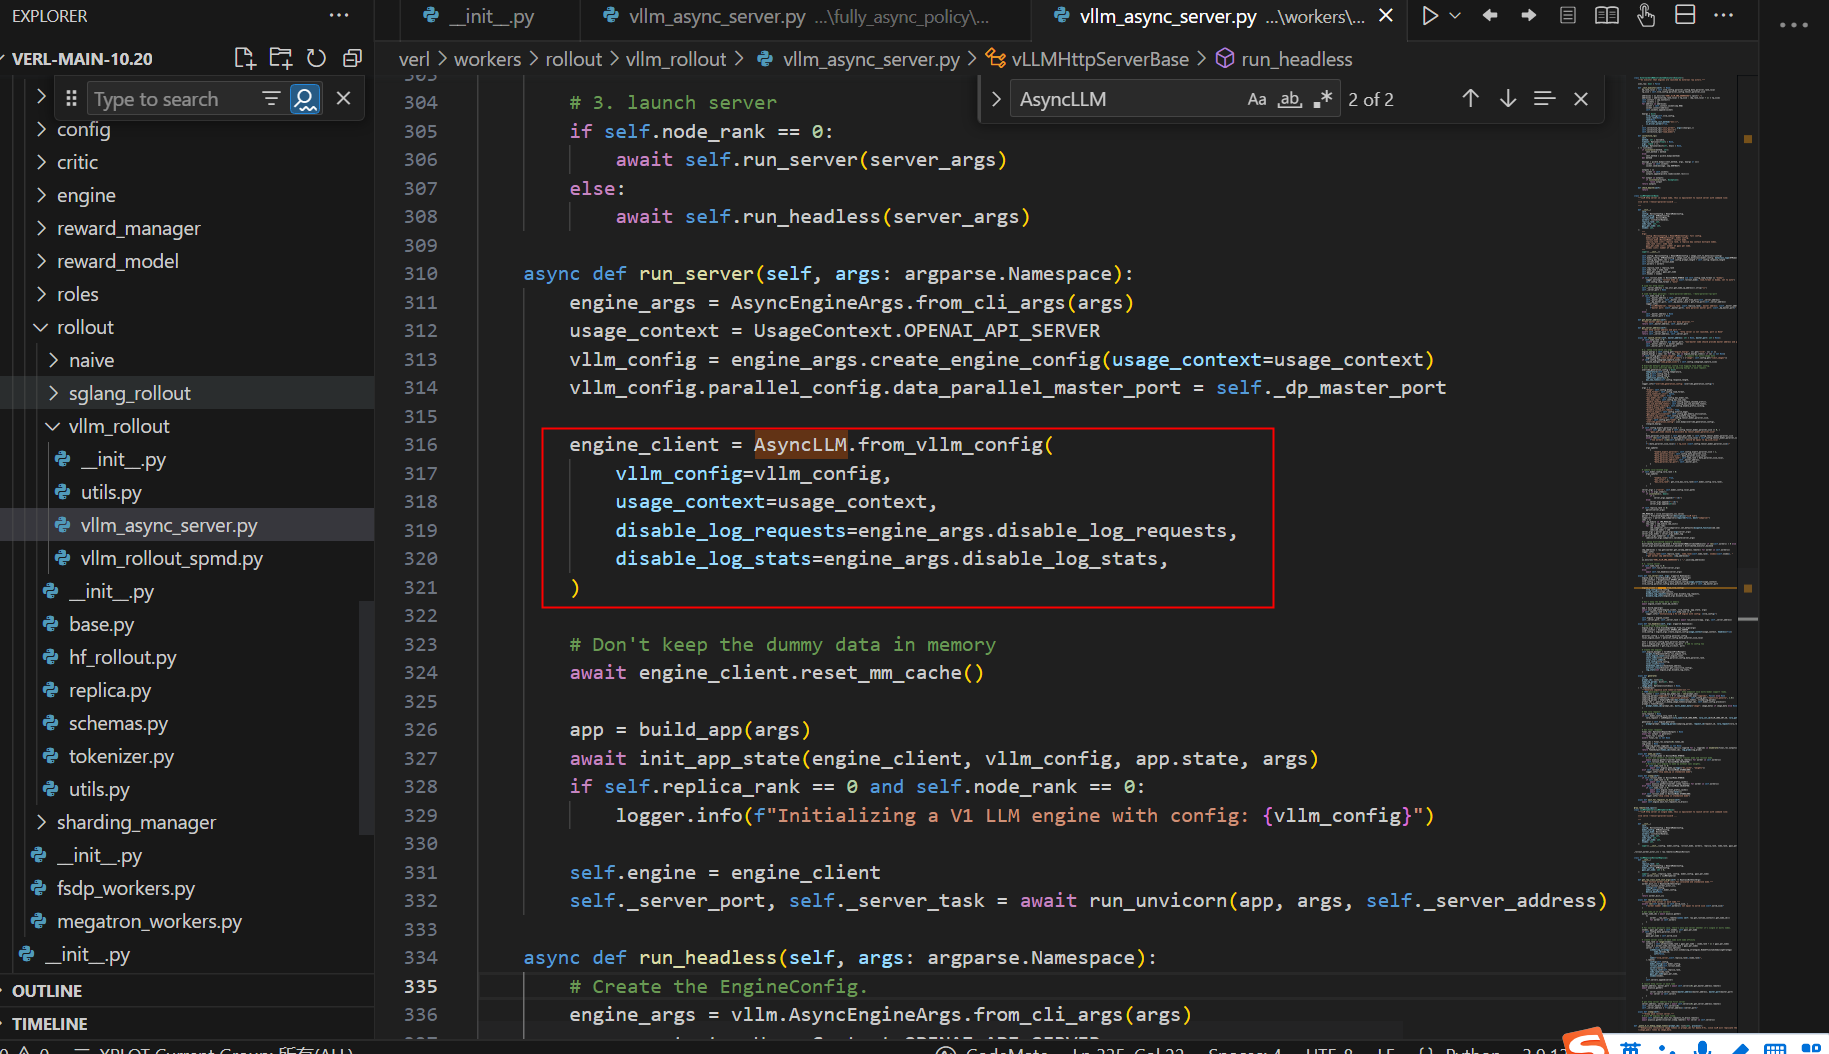
Task: Navigate forward with the right arrow
Action: [x=1528, y=15]
